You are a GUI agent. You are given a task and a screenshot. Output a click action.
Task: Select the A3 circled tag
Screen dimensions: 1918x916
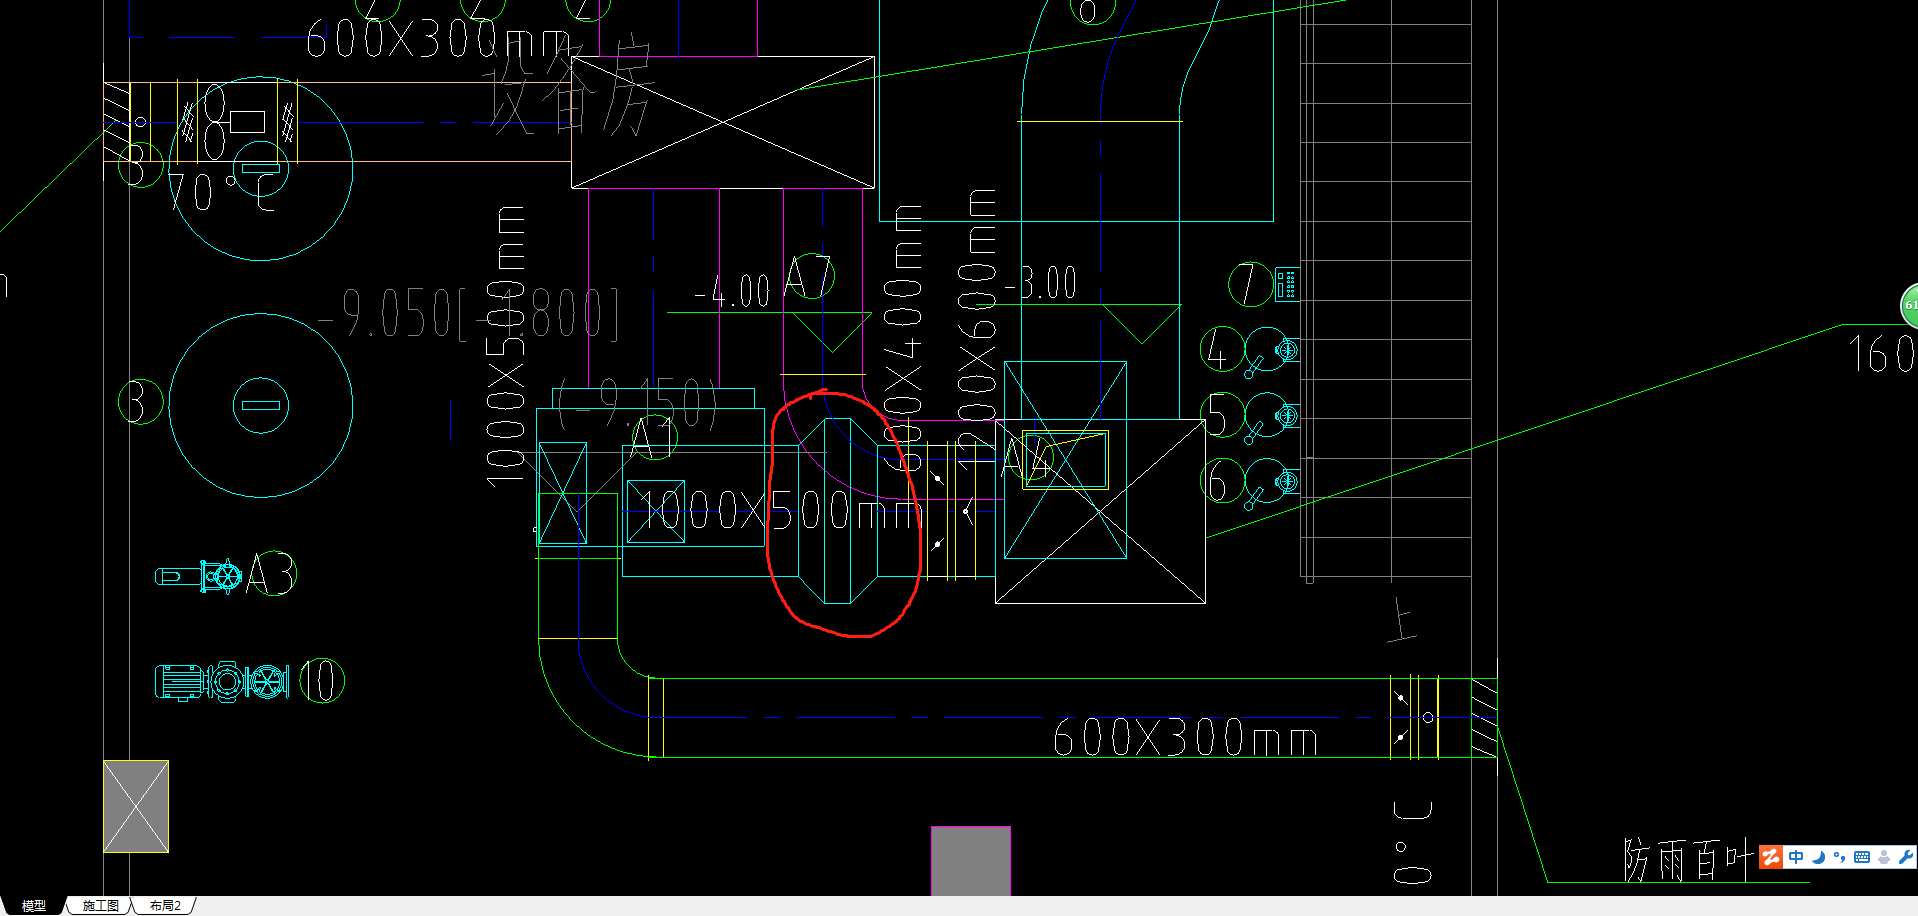pyautogui.click(x=271, y=574)
